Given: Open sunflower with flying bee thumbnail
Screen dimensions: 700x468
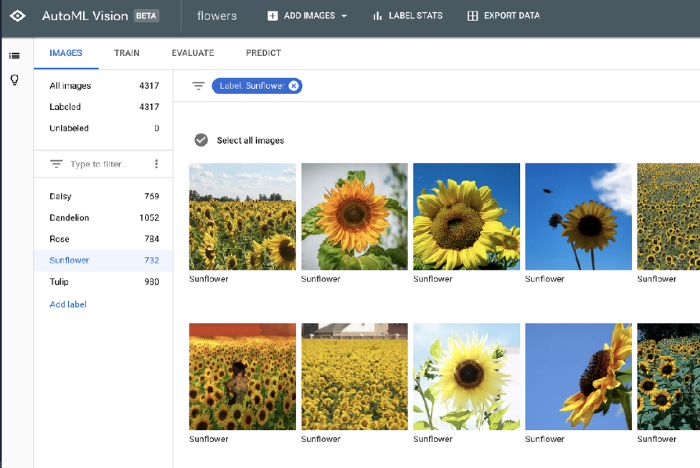Looking at the screenshot, I should 579,217.
